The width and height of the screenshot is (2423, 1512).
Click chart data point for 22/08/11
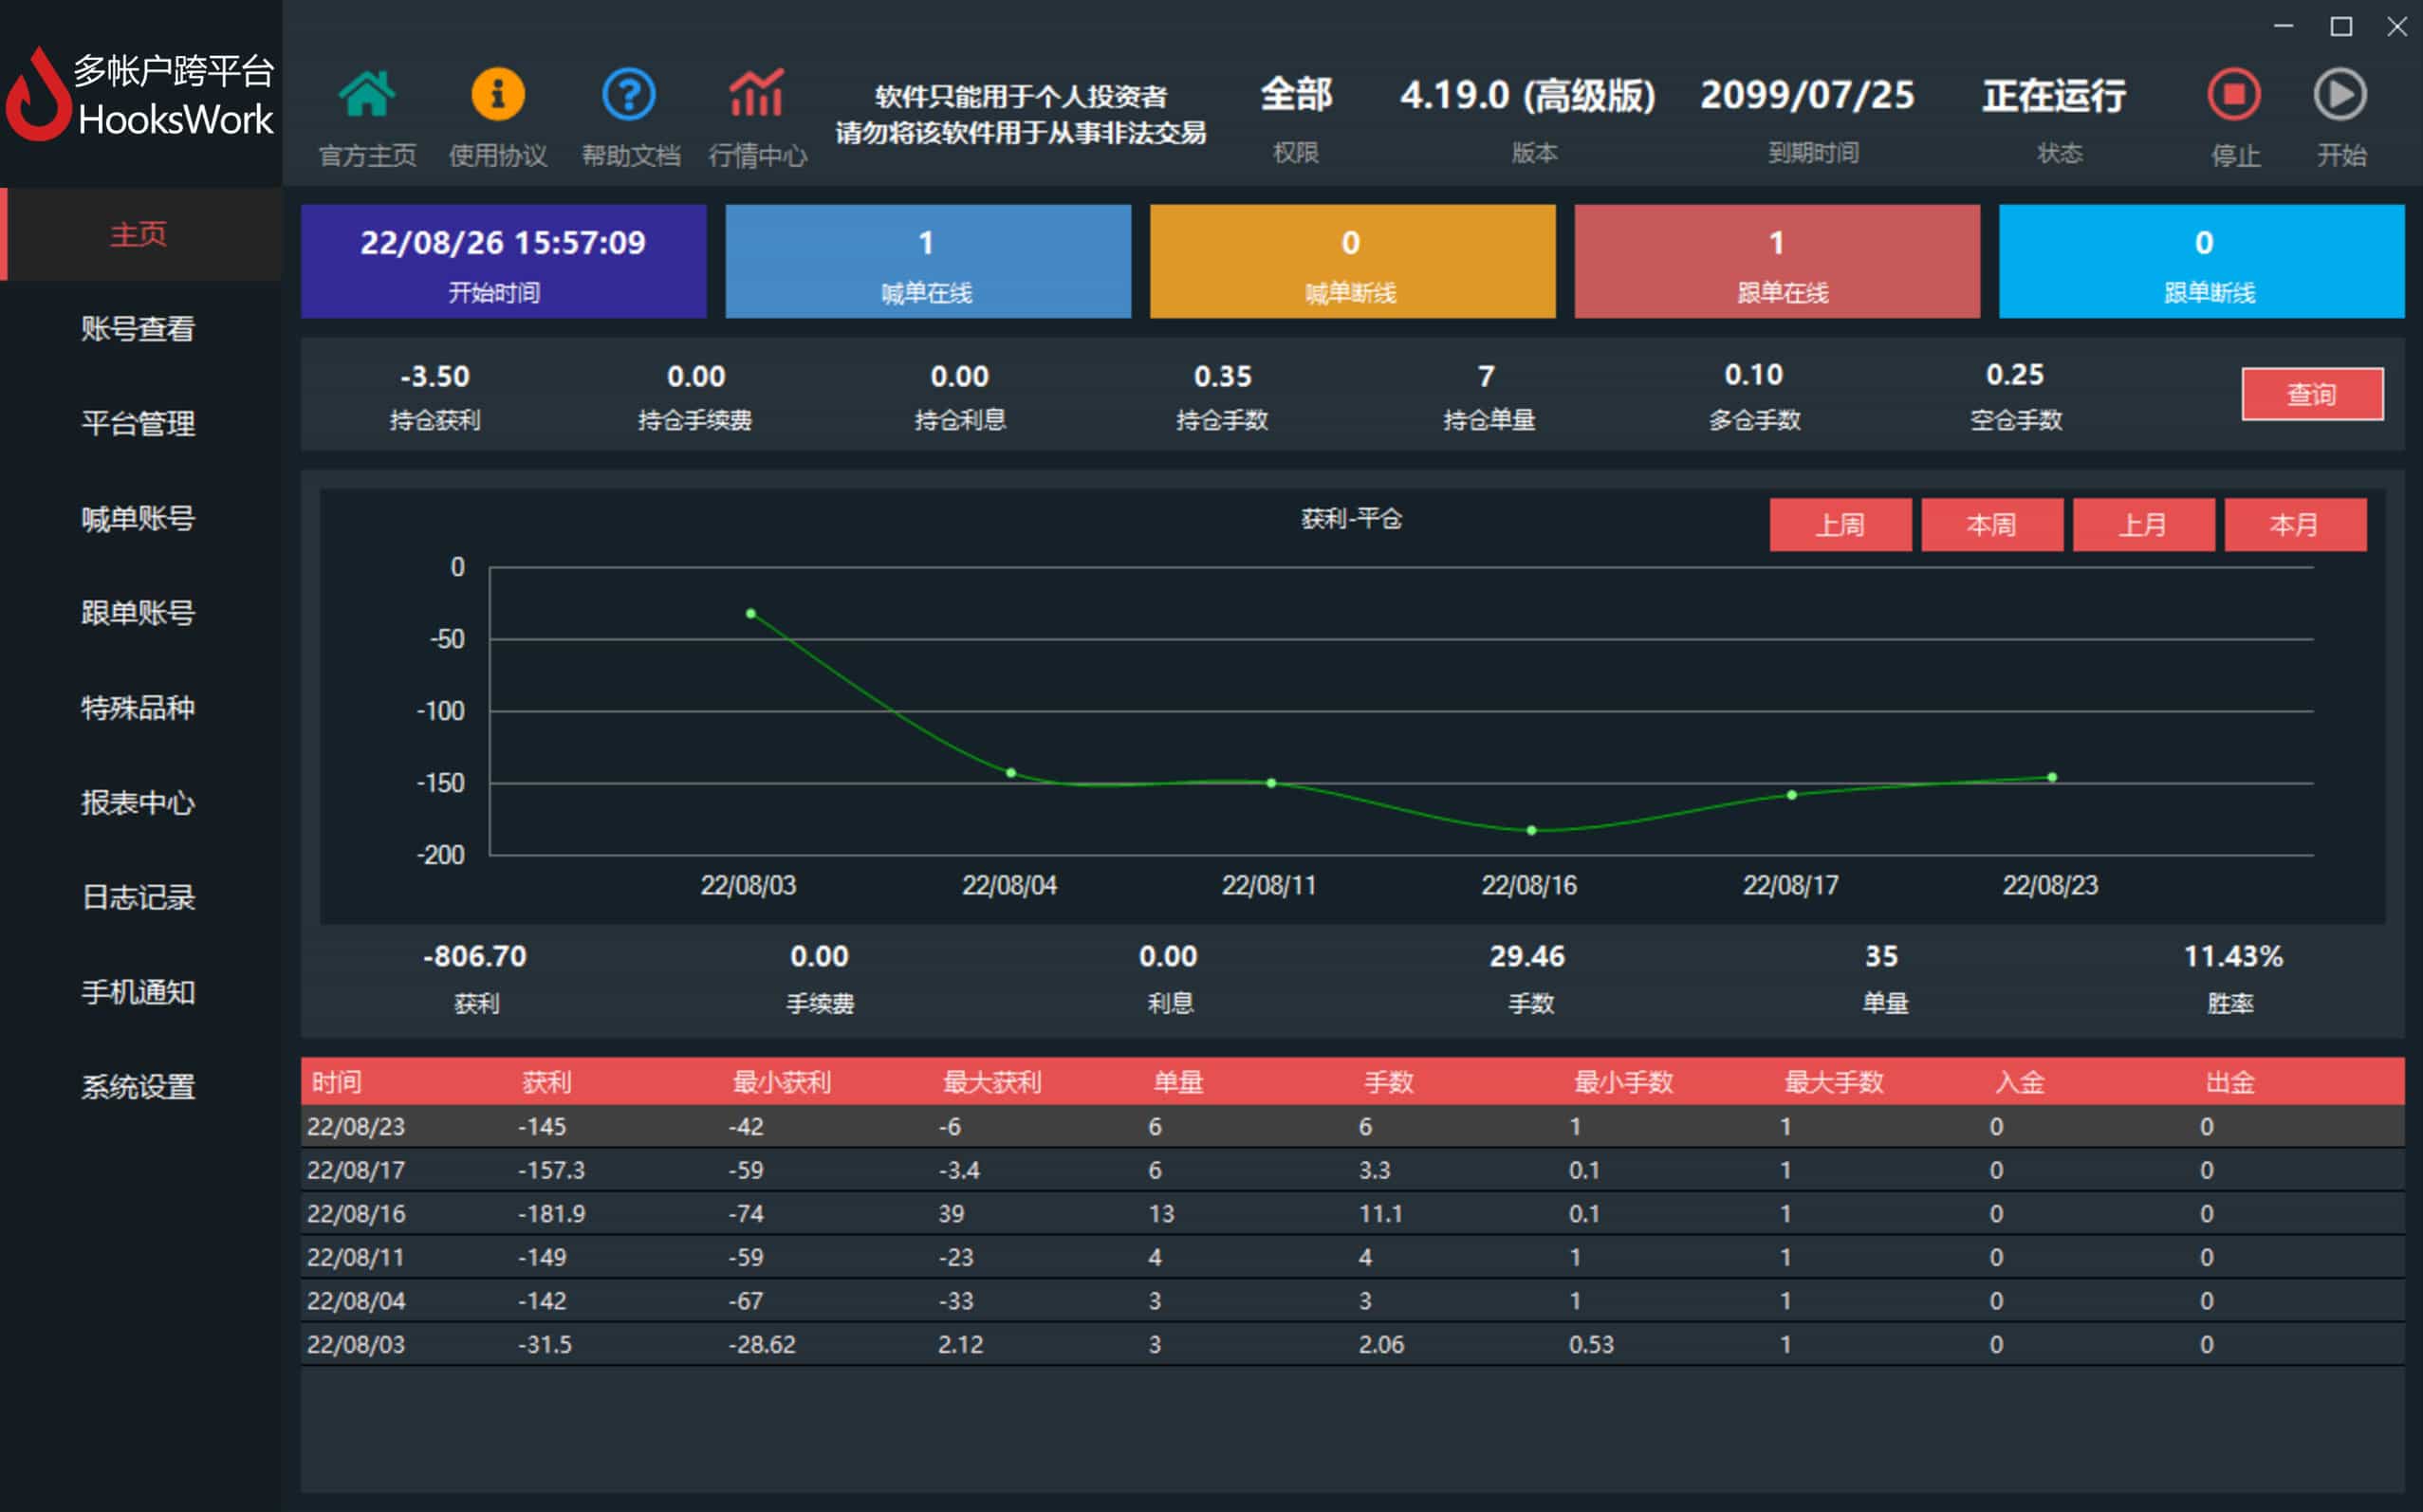[1271, 783]
